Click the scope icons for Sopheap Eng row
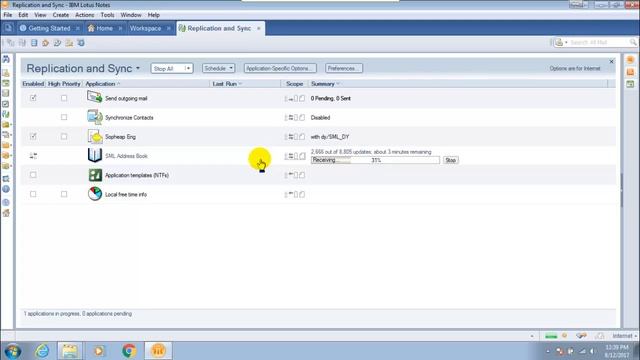This screenshot has width=640, height=360. click(294, 137)
